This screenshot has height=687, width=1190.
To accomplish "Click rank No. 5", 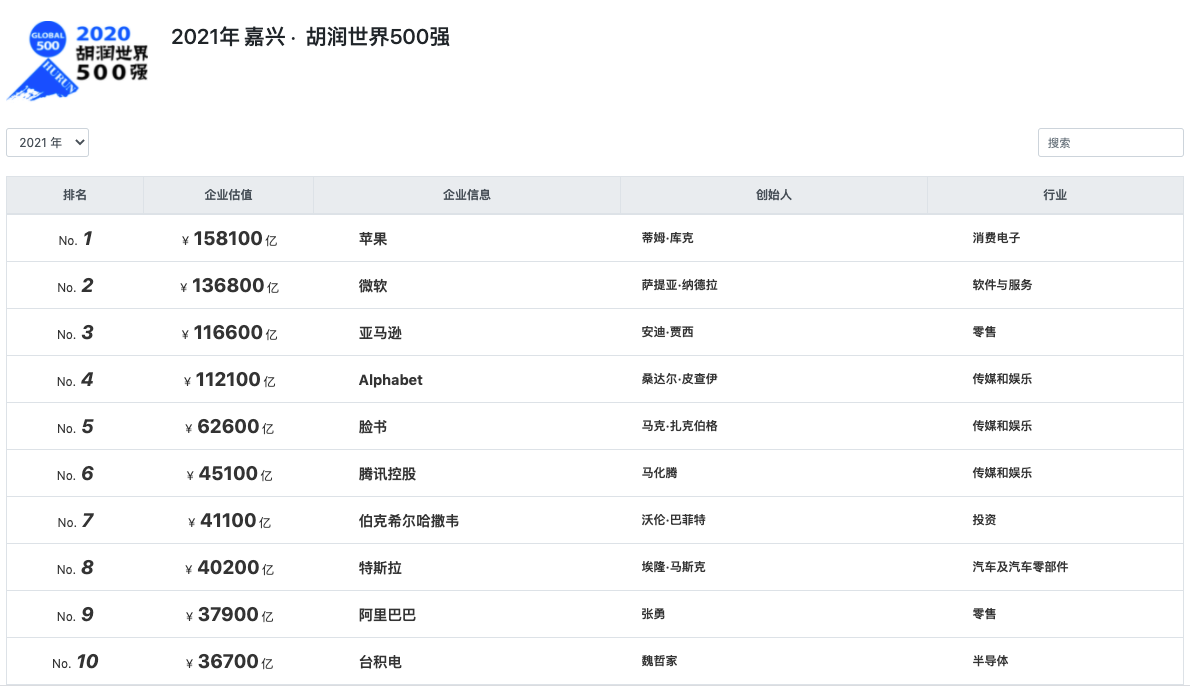I will (x=75, y=427).
